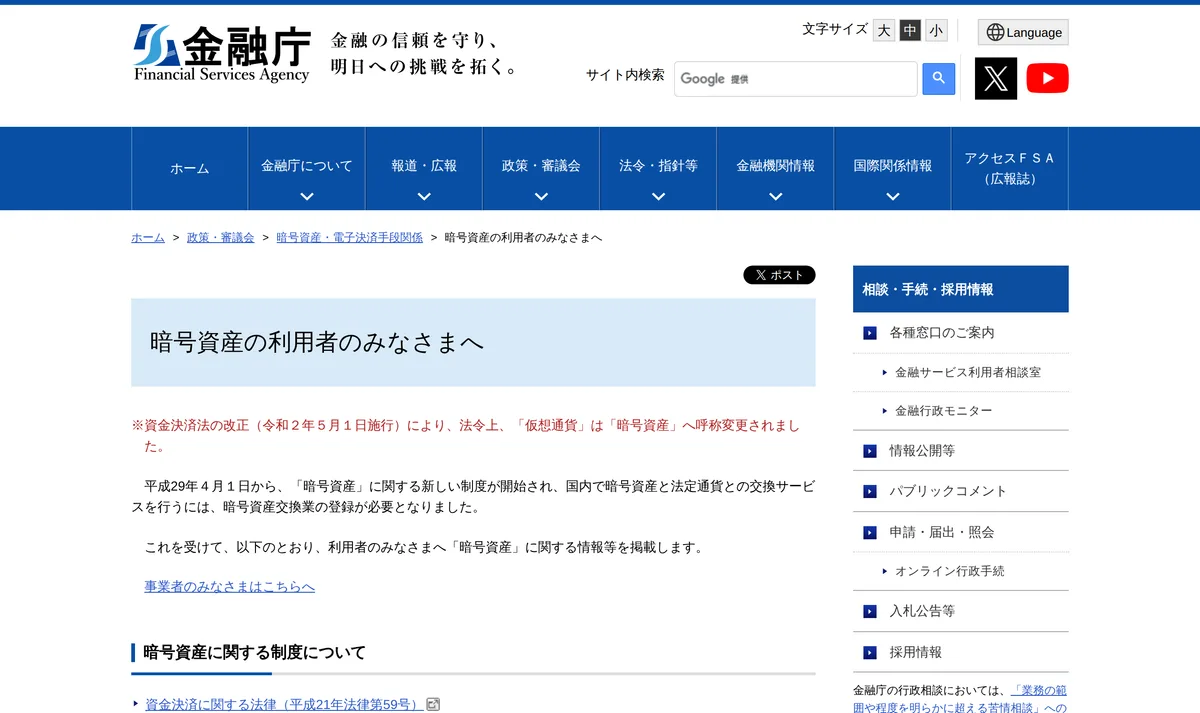The image size is (1200, 713).
Task: Click Google site search input field
Action: click(796, 79)
